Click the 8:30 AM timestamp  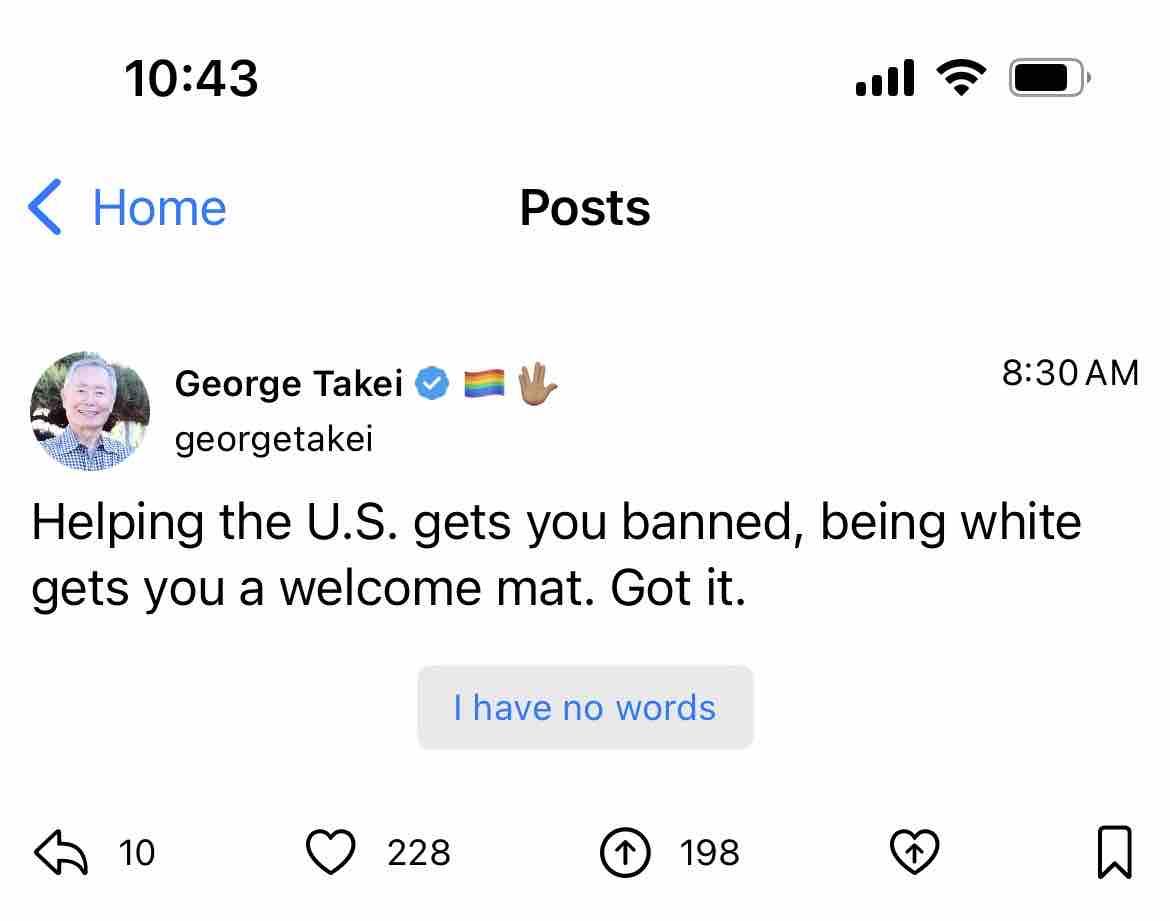pyautogui.click(x=1069, y=373)
